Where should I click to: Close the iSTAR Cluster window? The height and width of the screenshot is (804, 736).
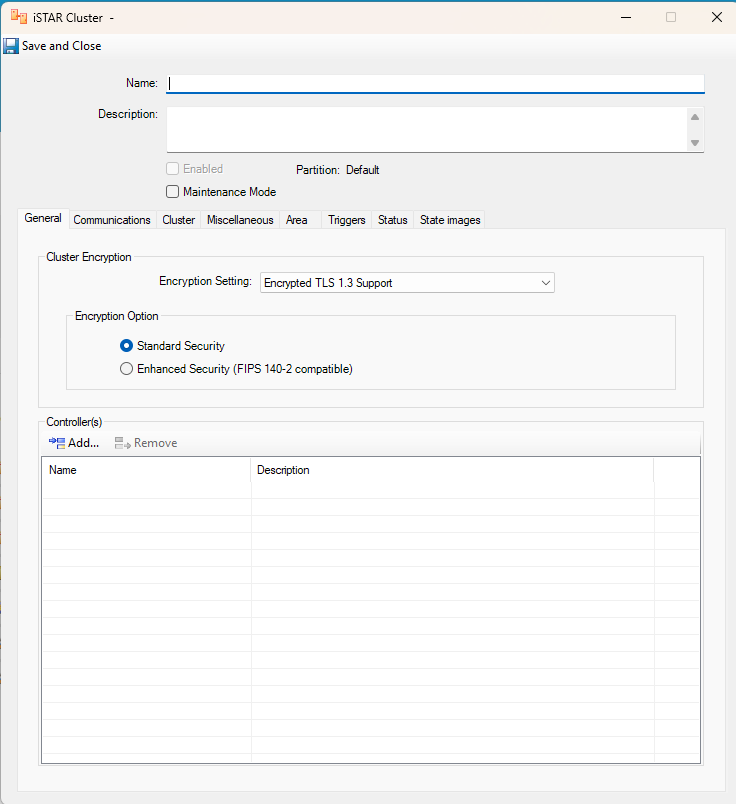tap(717, 17)
